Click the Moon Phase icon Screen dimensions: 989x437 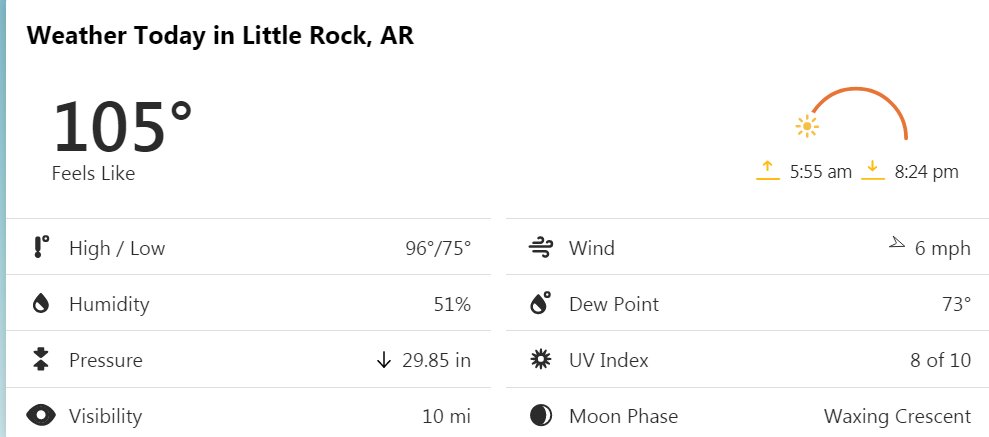tap(541, 416)
